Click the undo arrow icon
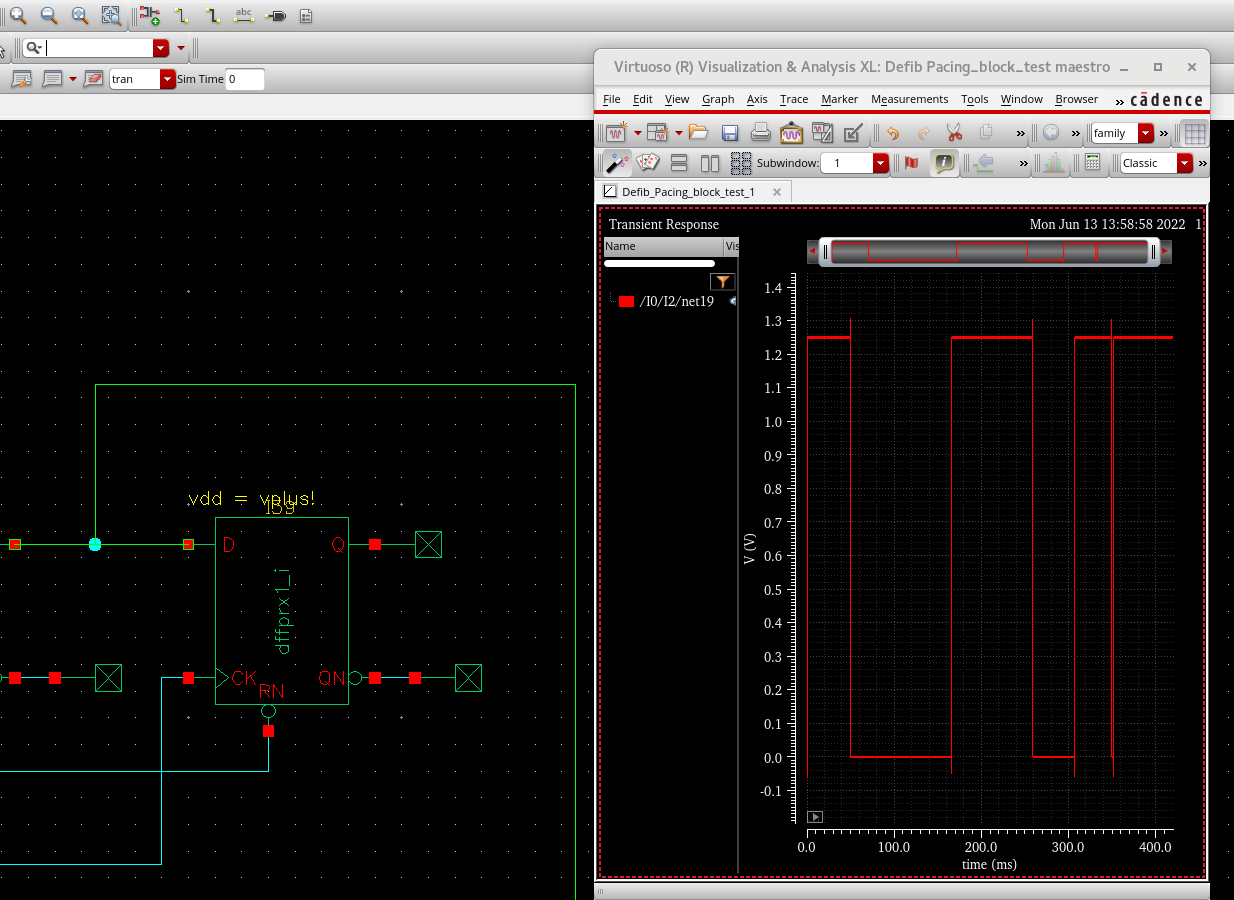This screenshot has width=1234, height=900. point(893,133)
